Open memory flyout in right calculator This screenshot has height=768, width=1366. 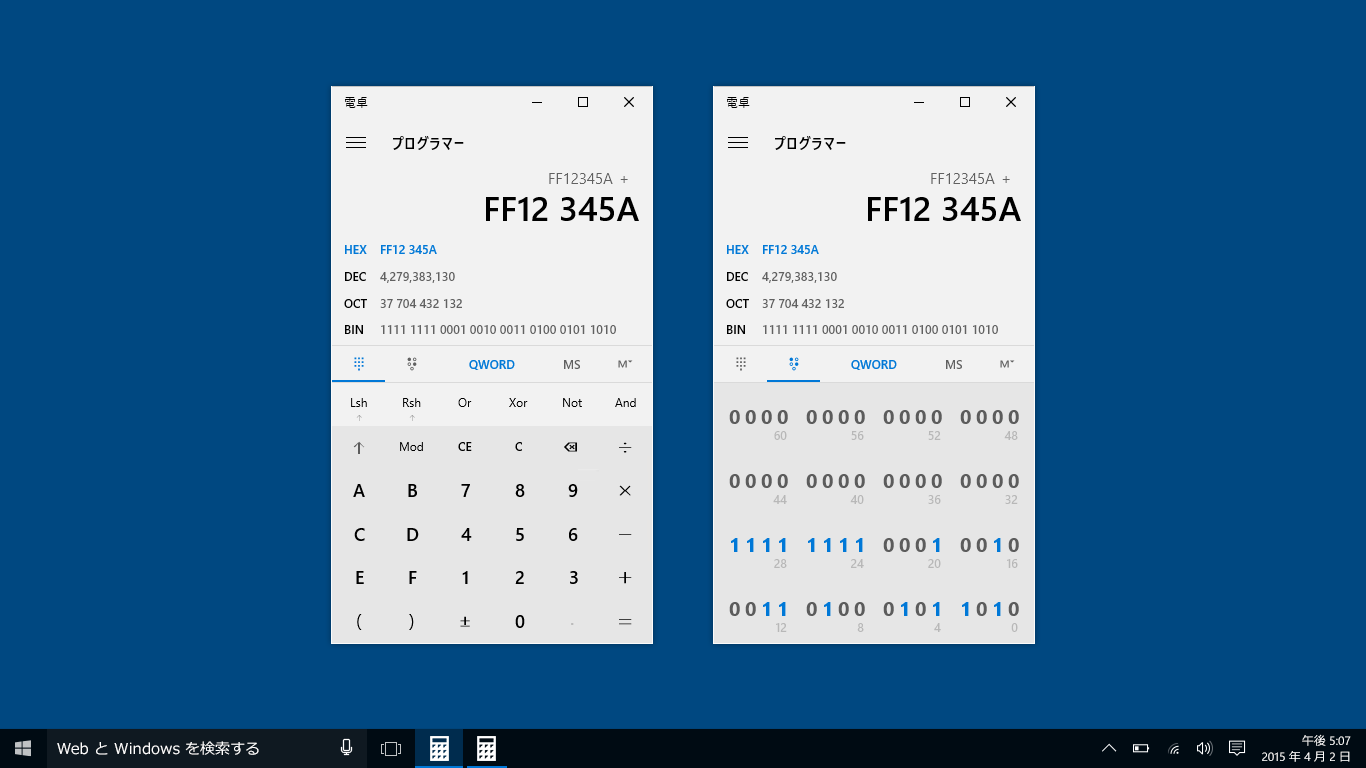(1006, 364)
